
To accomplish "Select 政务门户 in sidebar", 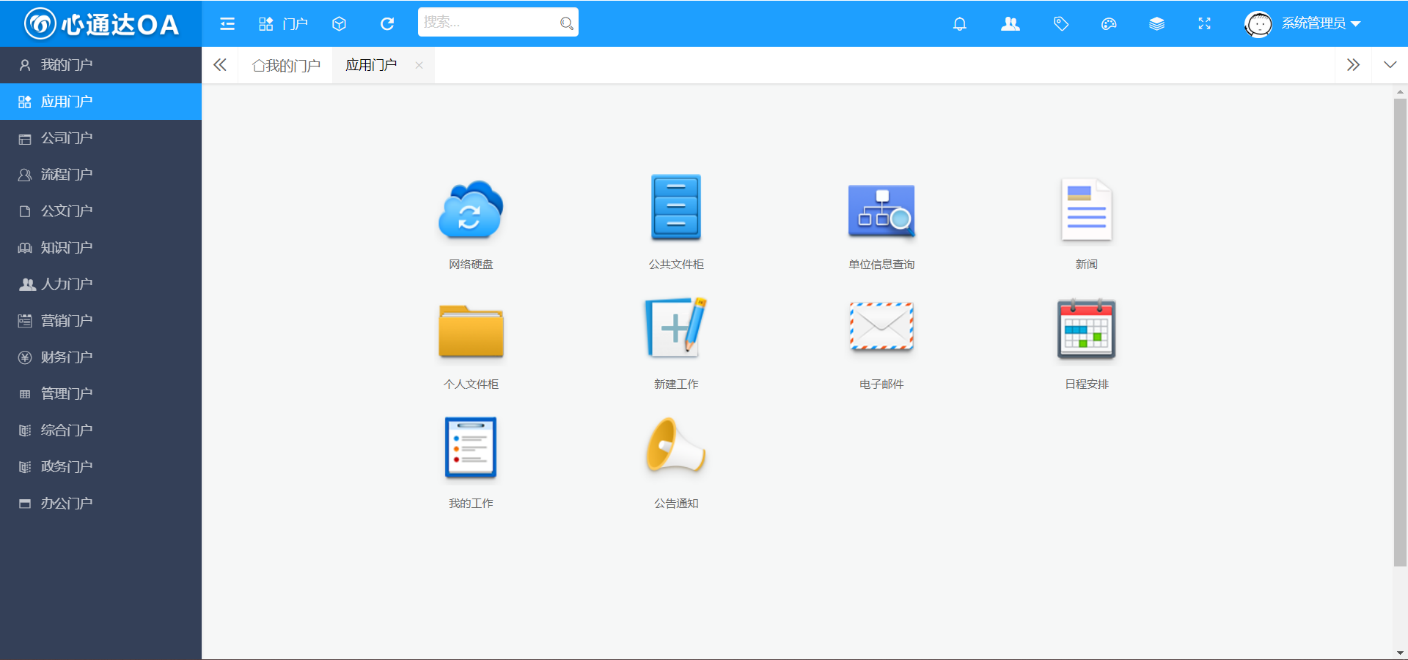I will pyautogui.click(x=101, y=467).
